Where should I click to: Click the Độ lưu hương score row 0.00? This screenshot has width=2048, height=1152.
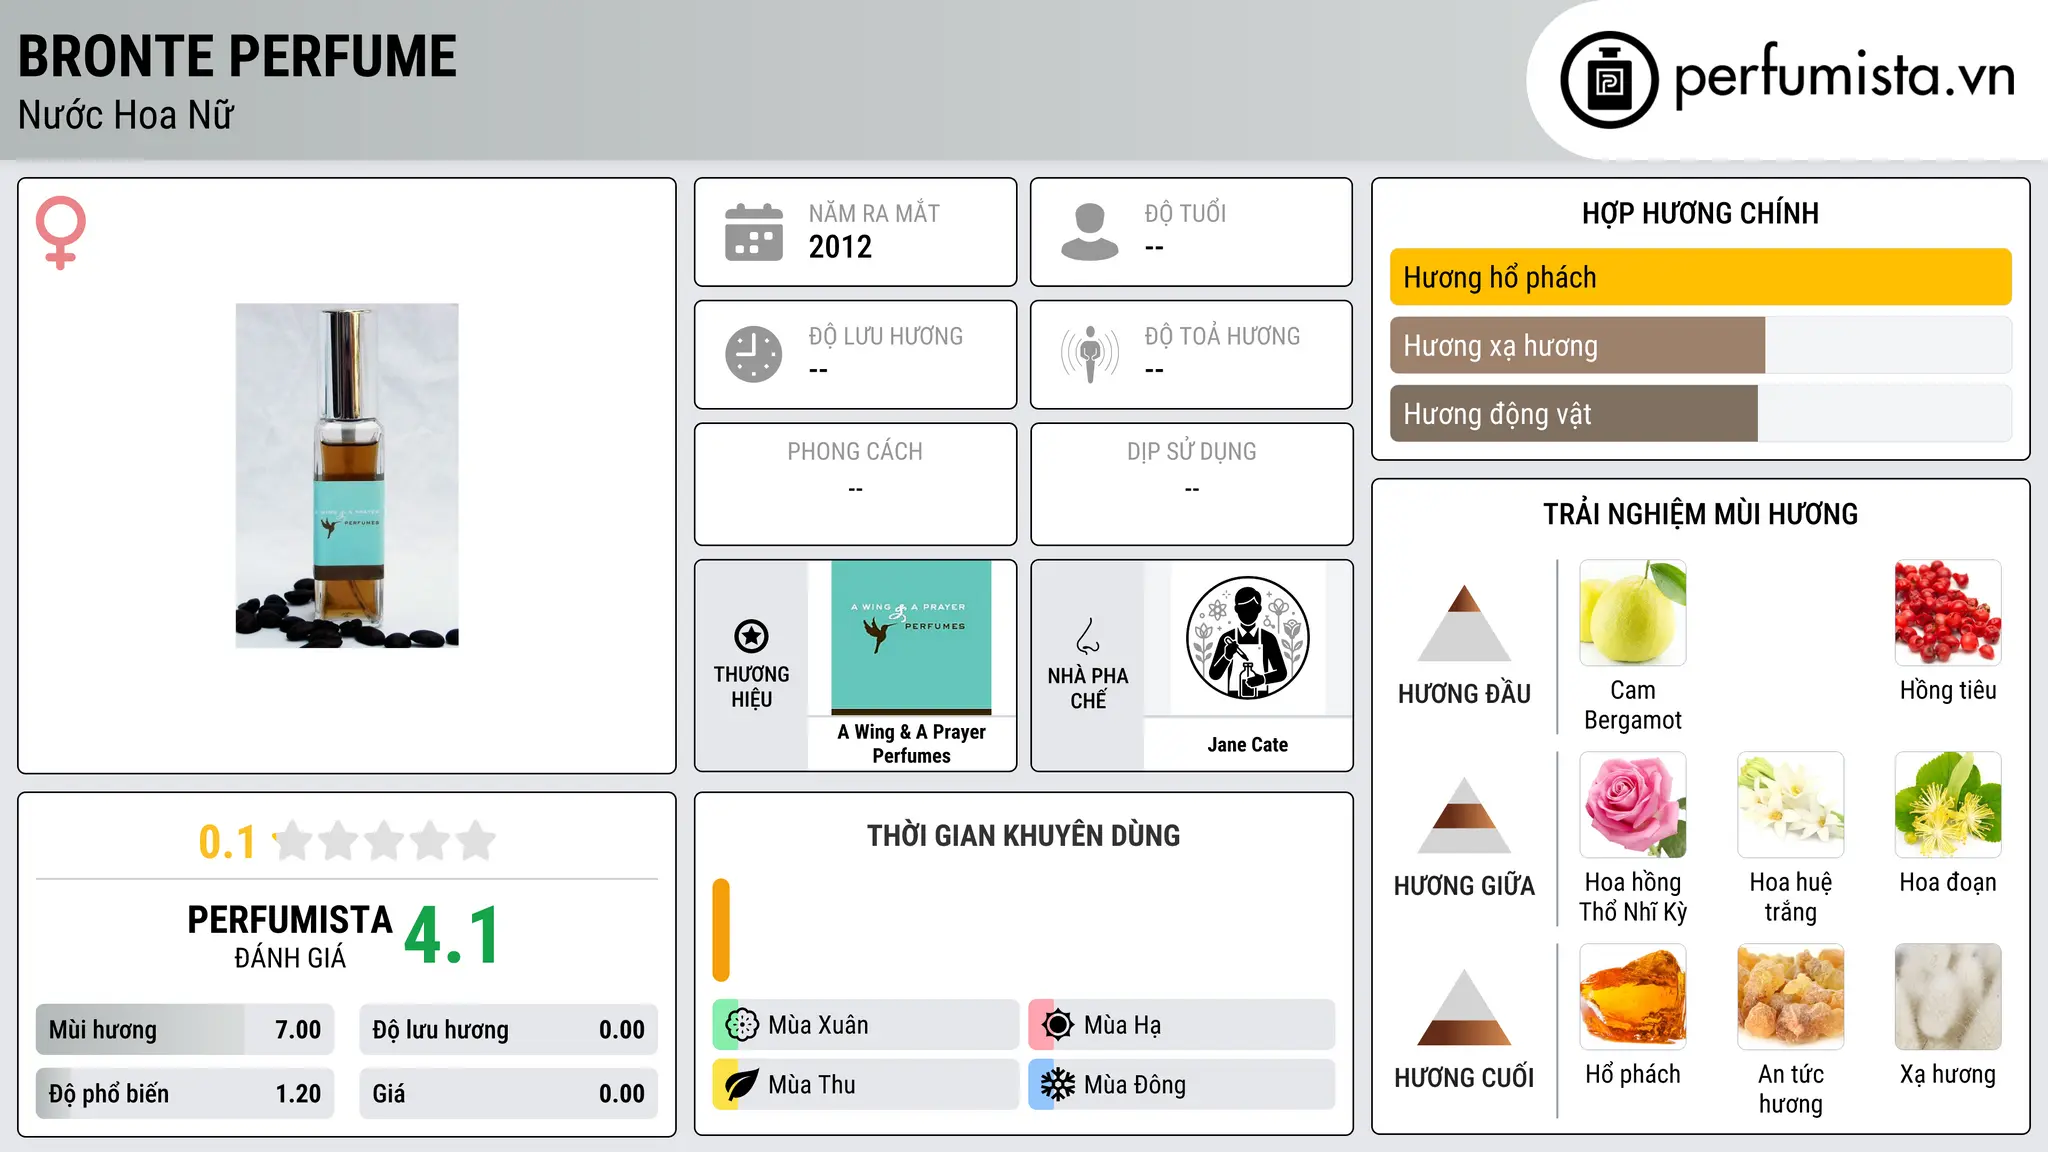pos(508,1030)
